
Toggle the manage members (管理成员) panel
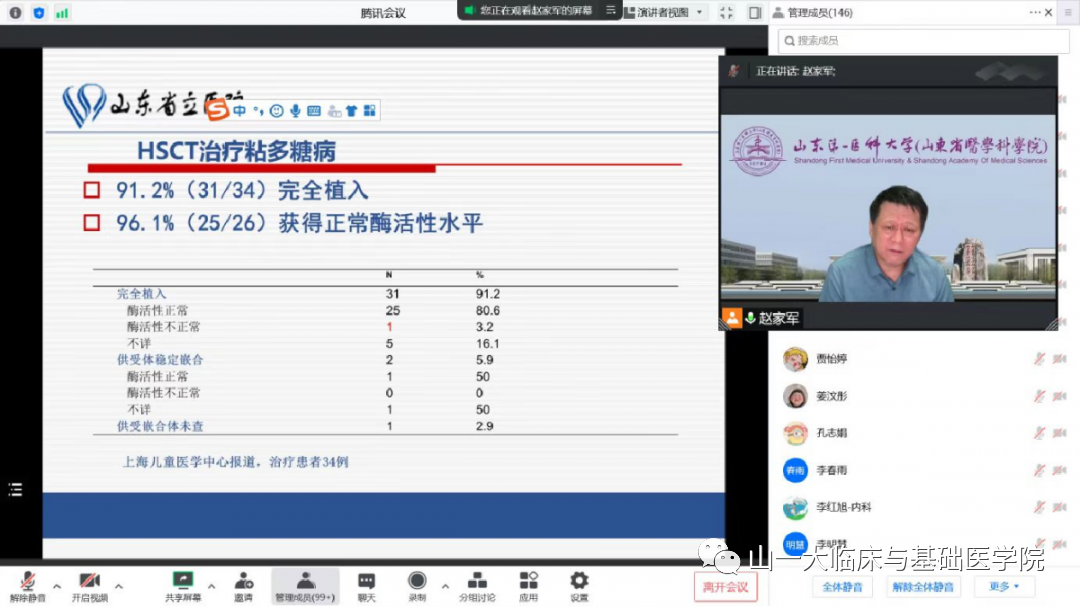(305, 583)
